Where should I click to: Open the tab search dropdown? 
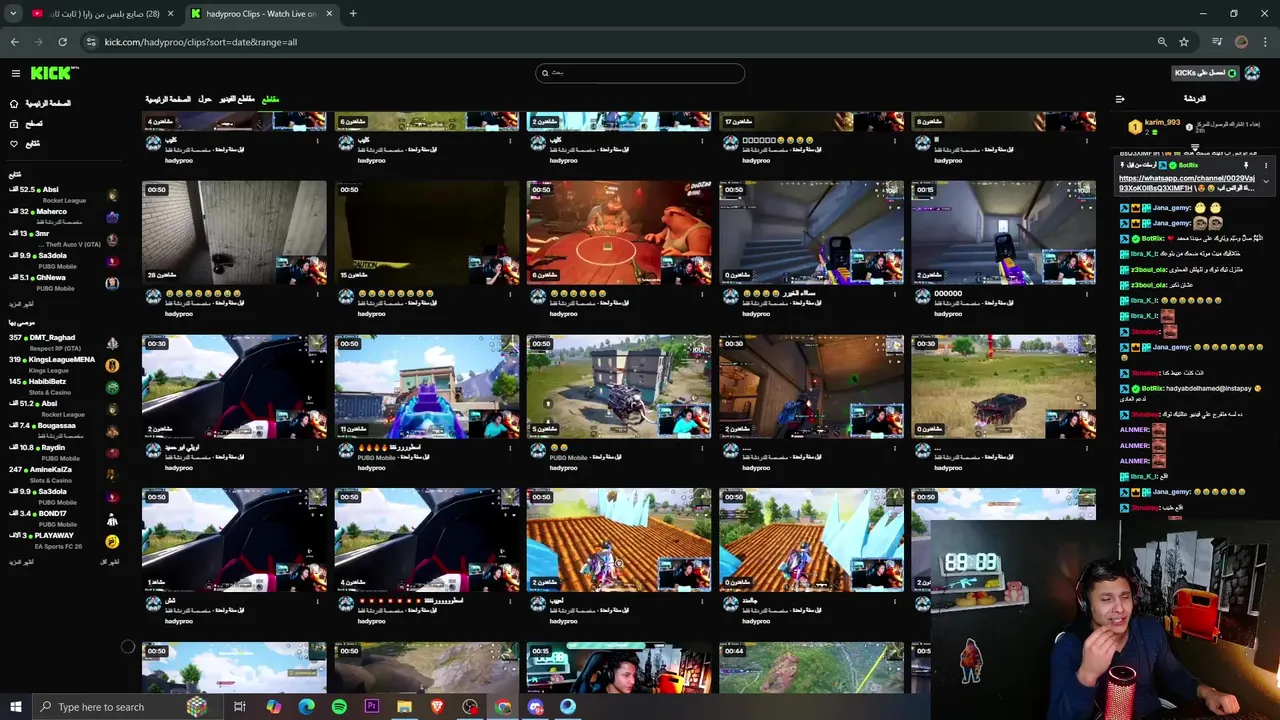point(13,14)
